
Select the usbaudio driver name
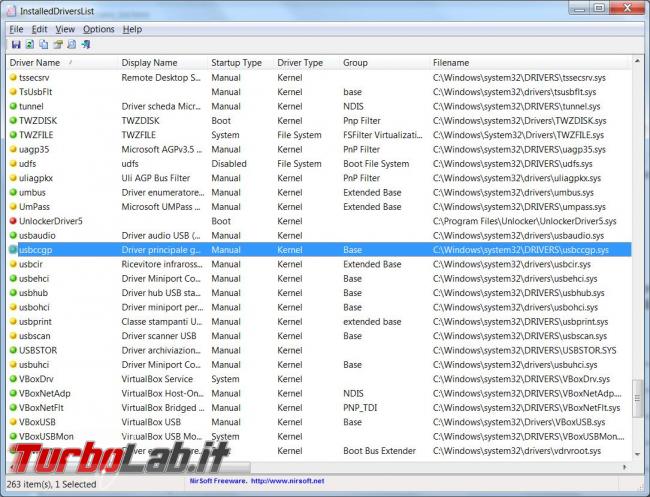pos(37,235)
